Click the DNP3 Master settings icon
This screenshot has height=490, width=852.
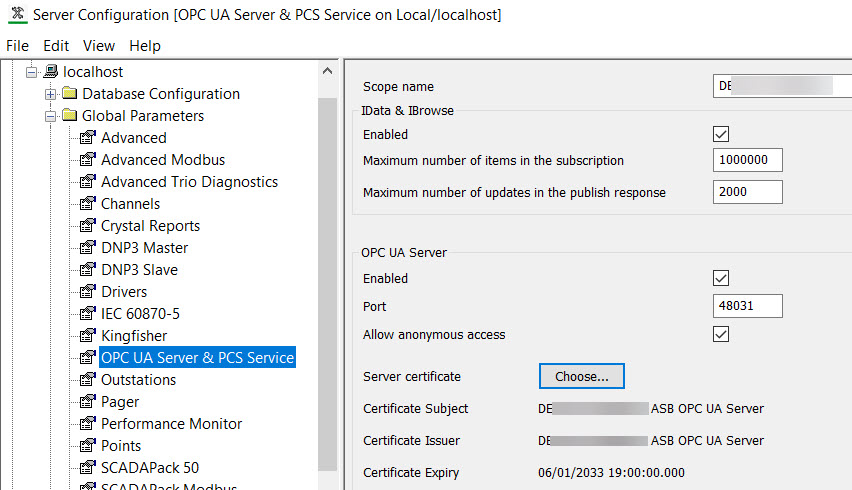87,247
